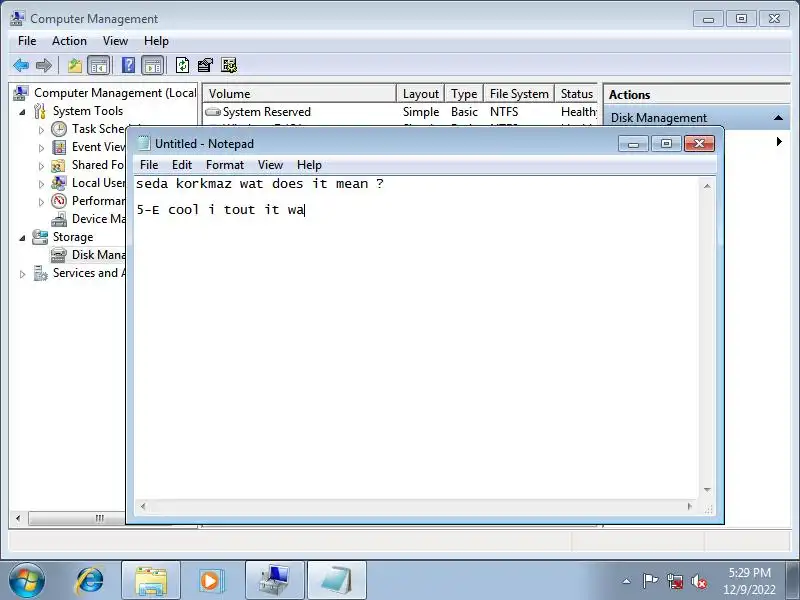
Task: Switch to Notepad taskbar button
Action: (336, 581)
